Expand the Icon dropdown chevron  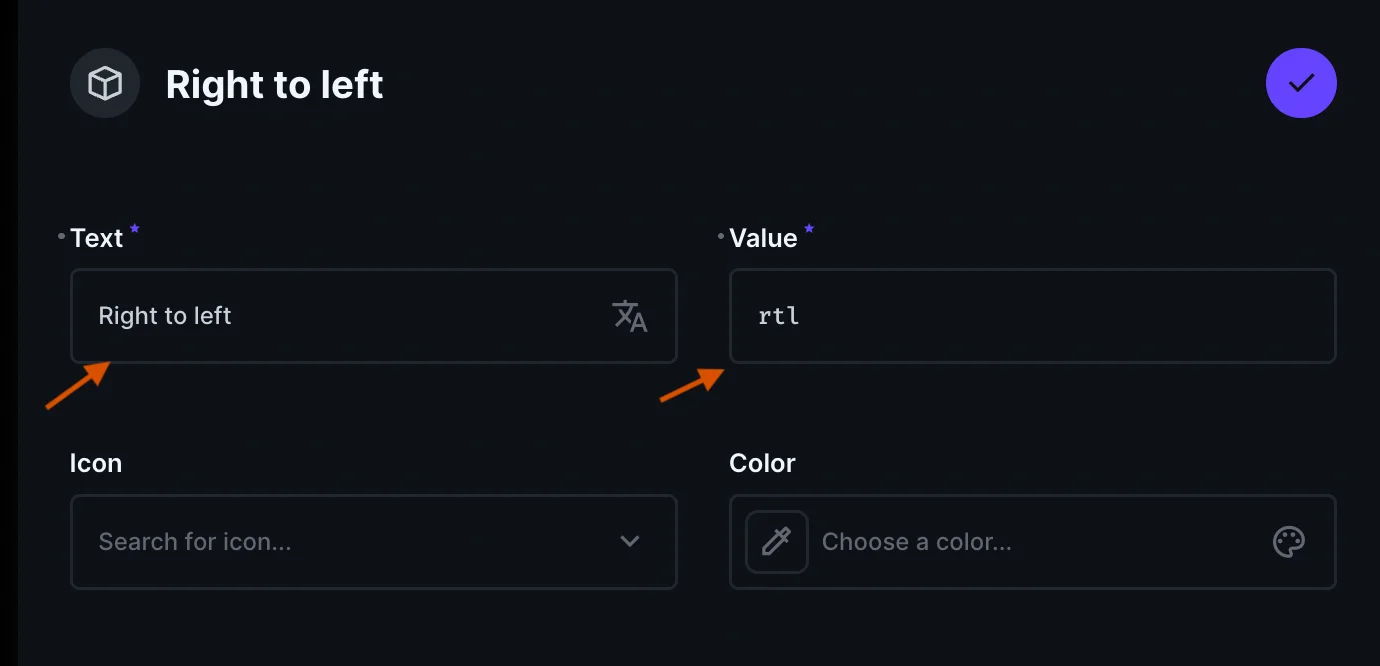click(630, 542)
